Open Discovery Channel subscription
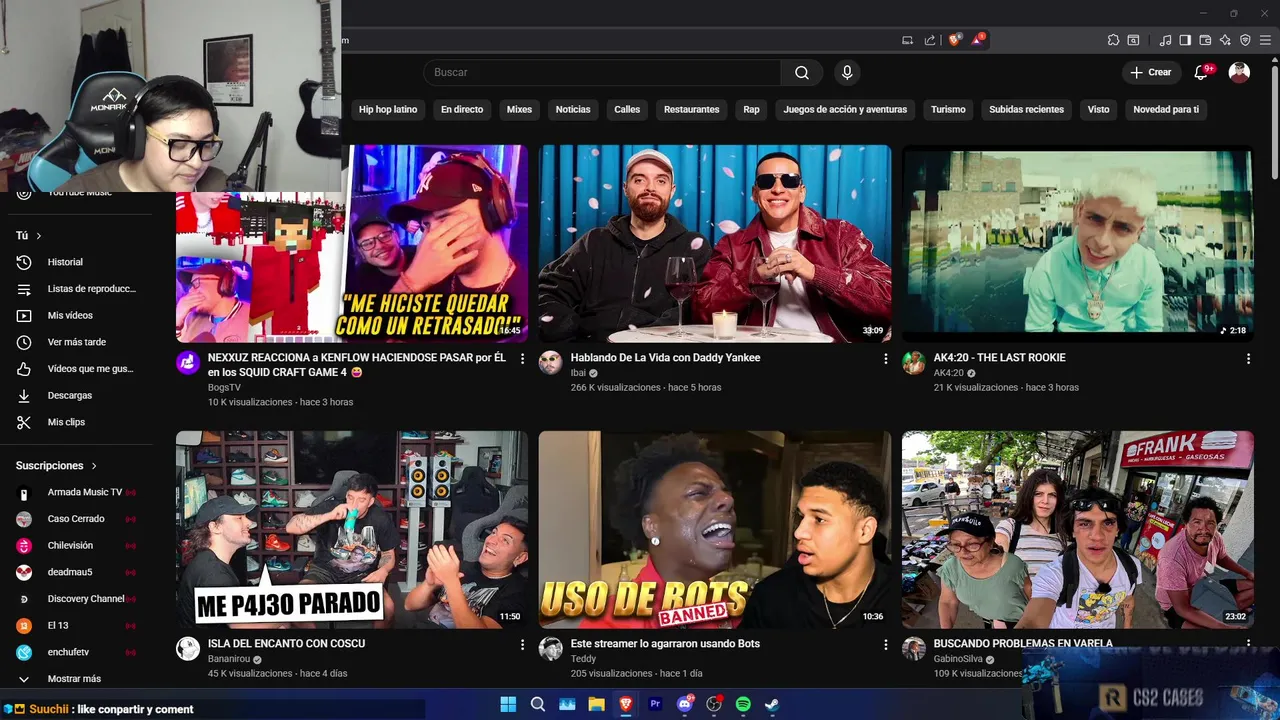1280x720 pixels. coord(78,599)
